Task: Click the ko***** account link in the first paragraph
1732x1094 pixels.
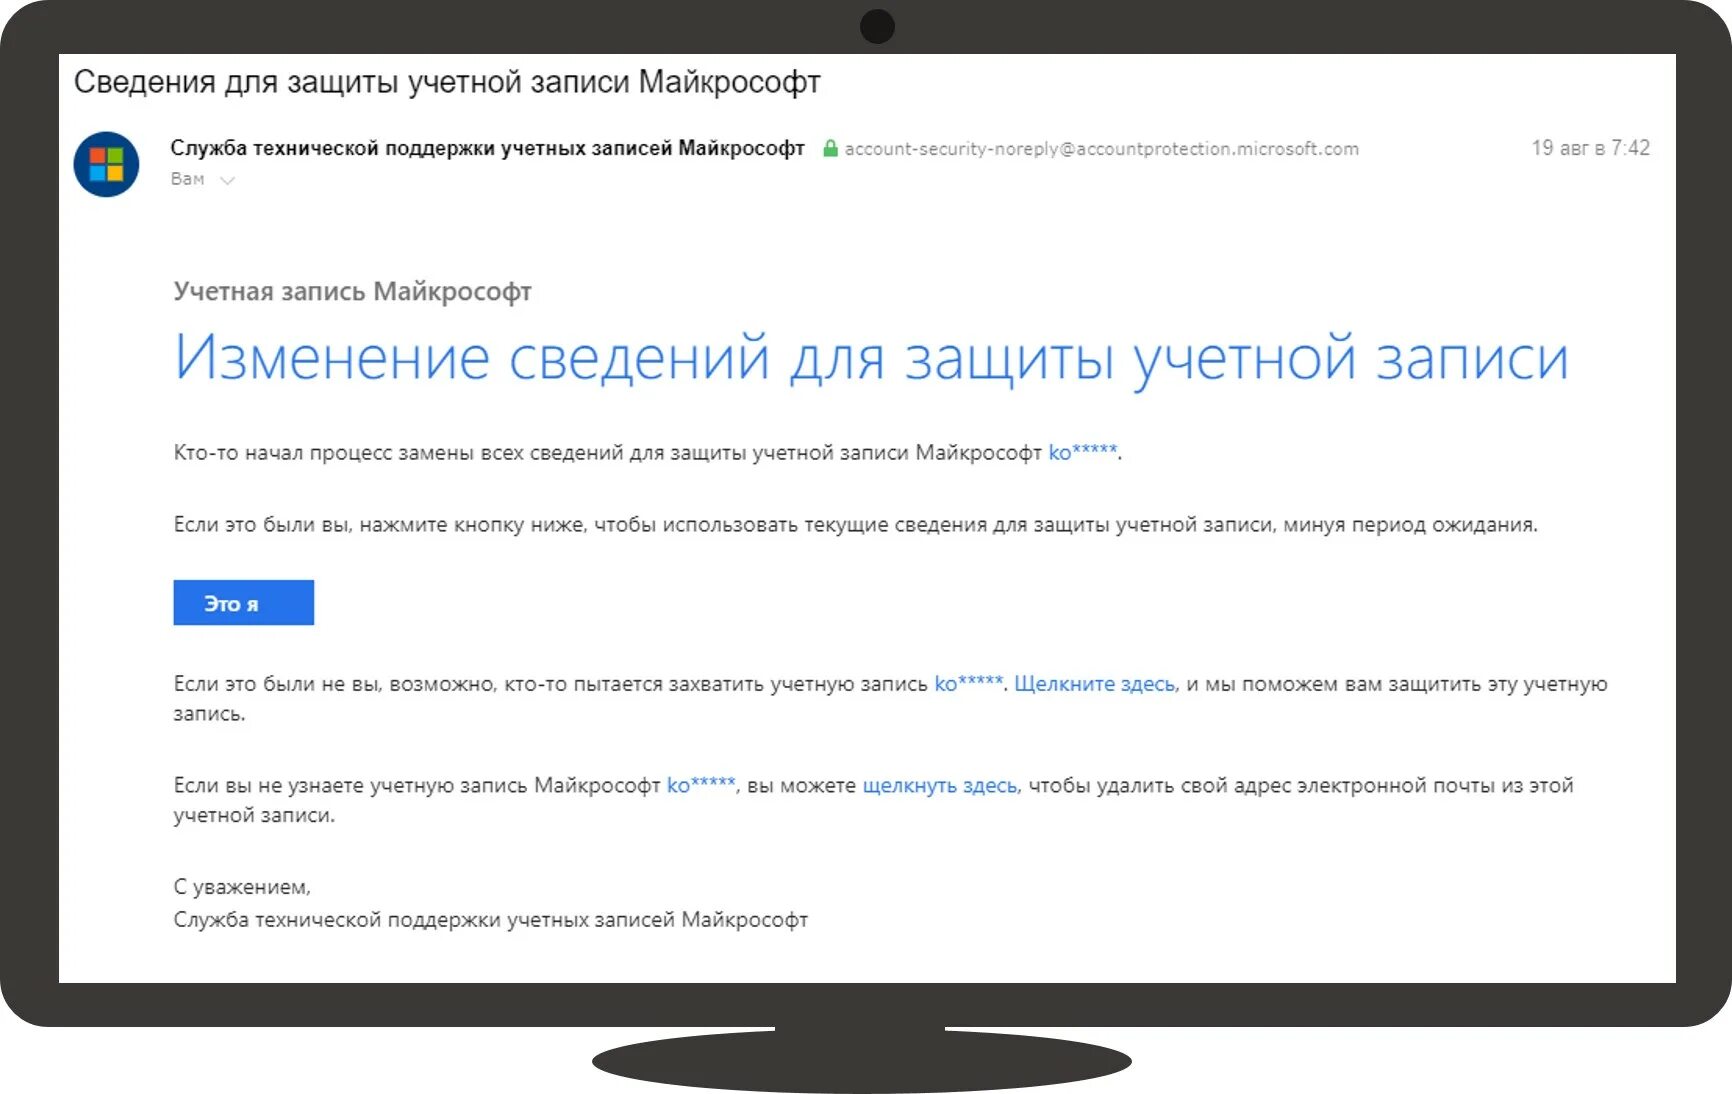Action: pos(1083,452)
